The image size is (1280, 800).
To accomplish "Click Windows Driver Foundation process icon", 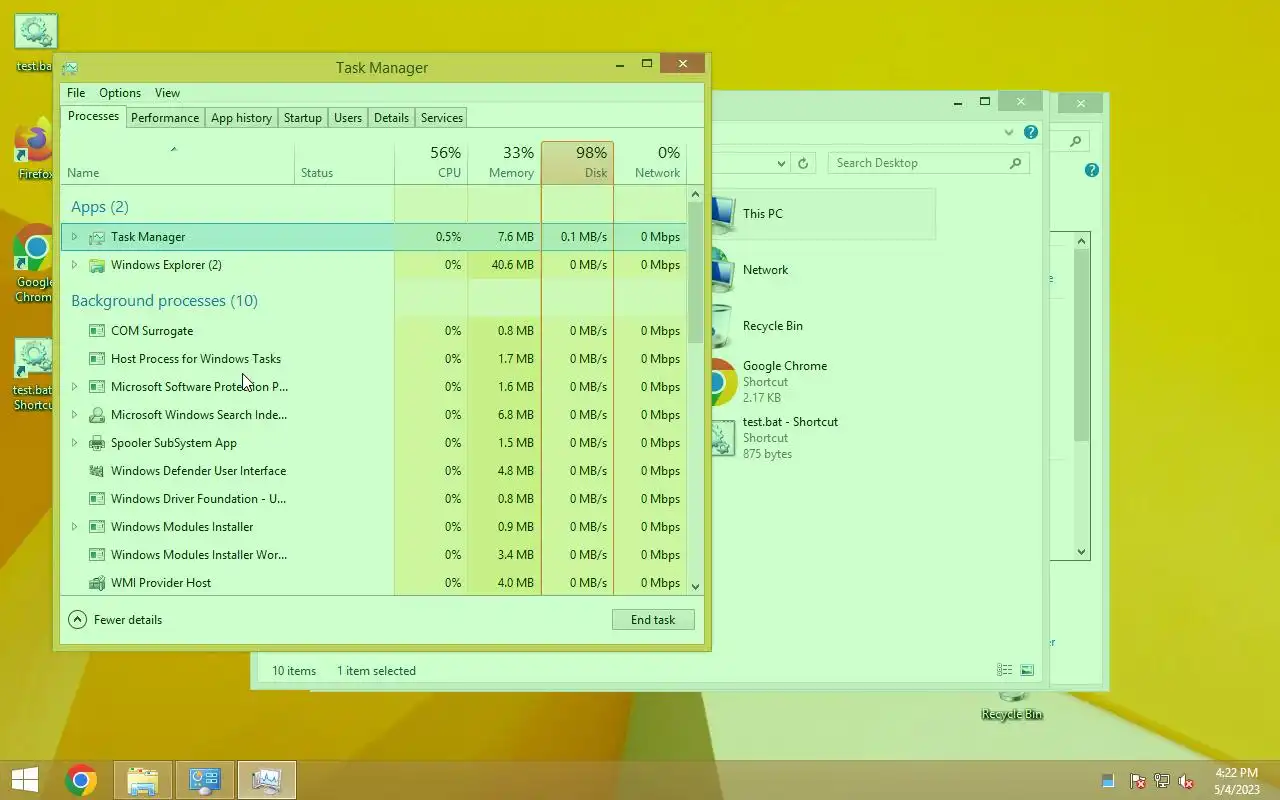I will pyautogui.click(x=97, y=499).
